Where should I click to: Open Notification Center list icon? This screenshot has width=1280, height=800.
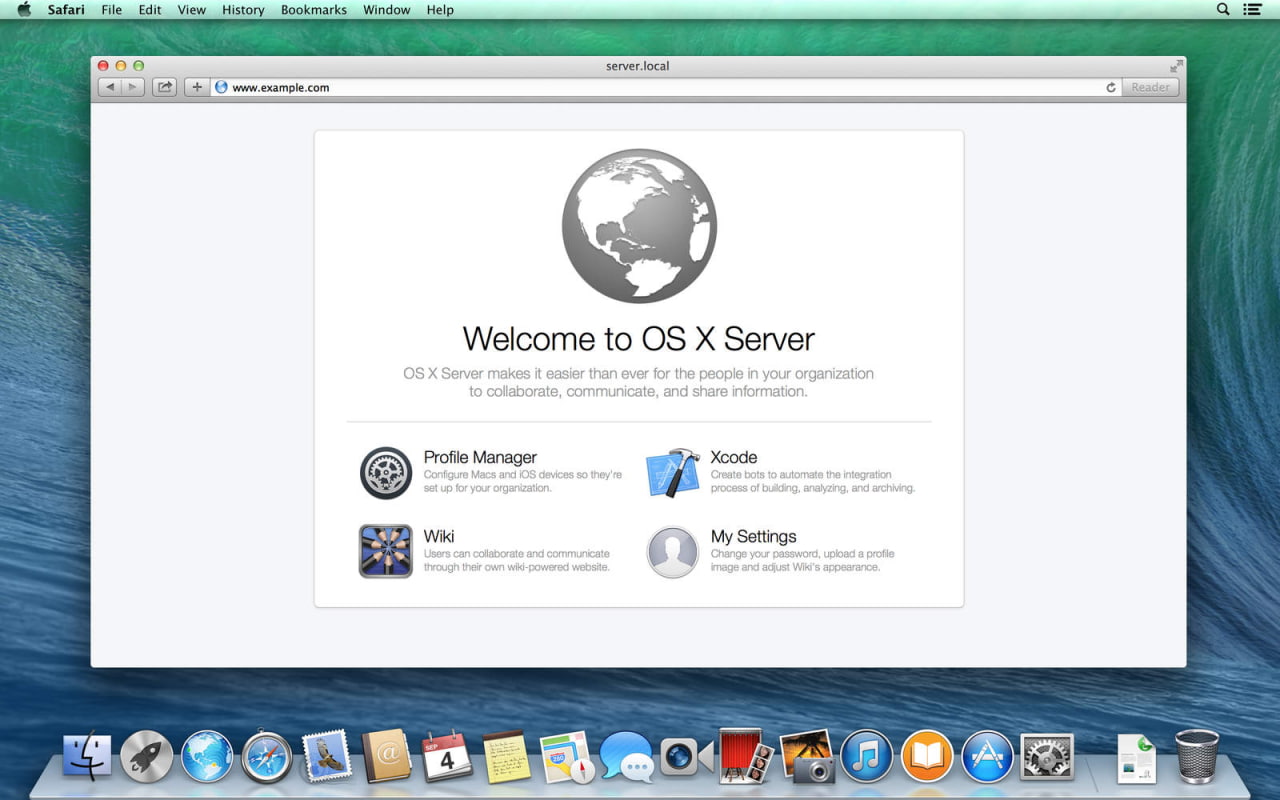(1252, 10)
